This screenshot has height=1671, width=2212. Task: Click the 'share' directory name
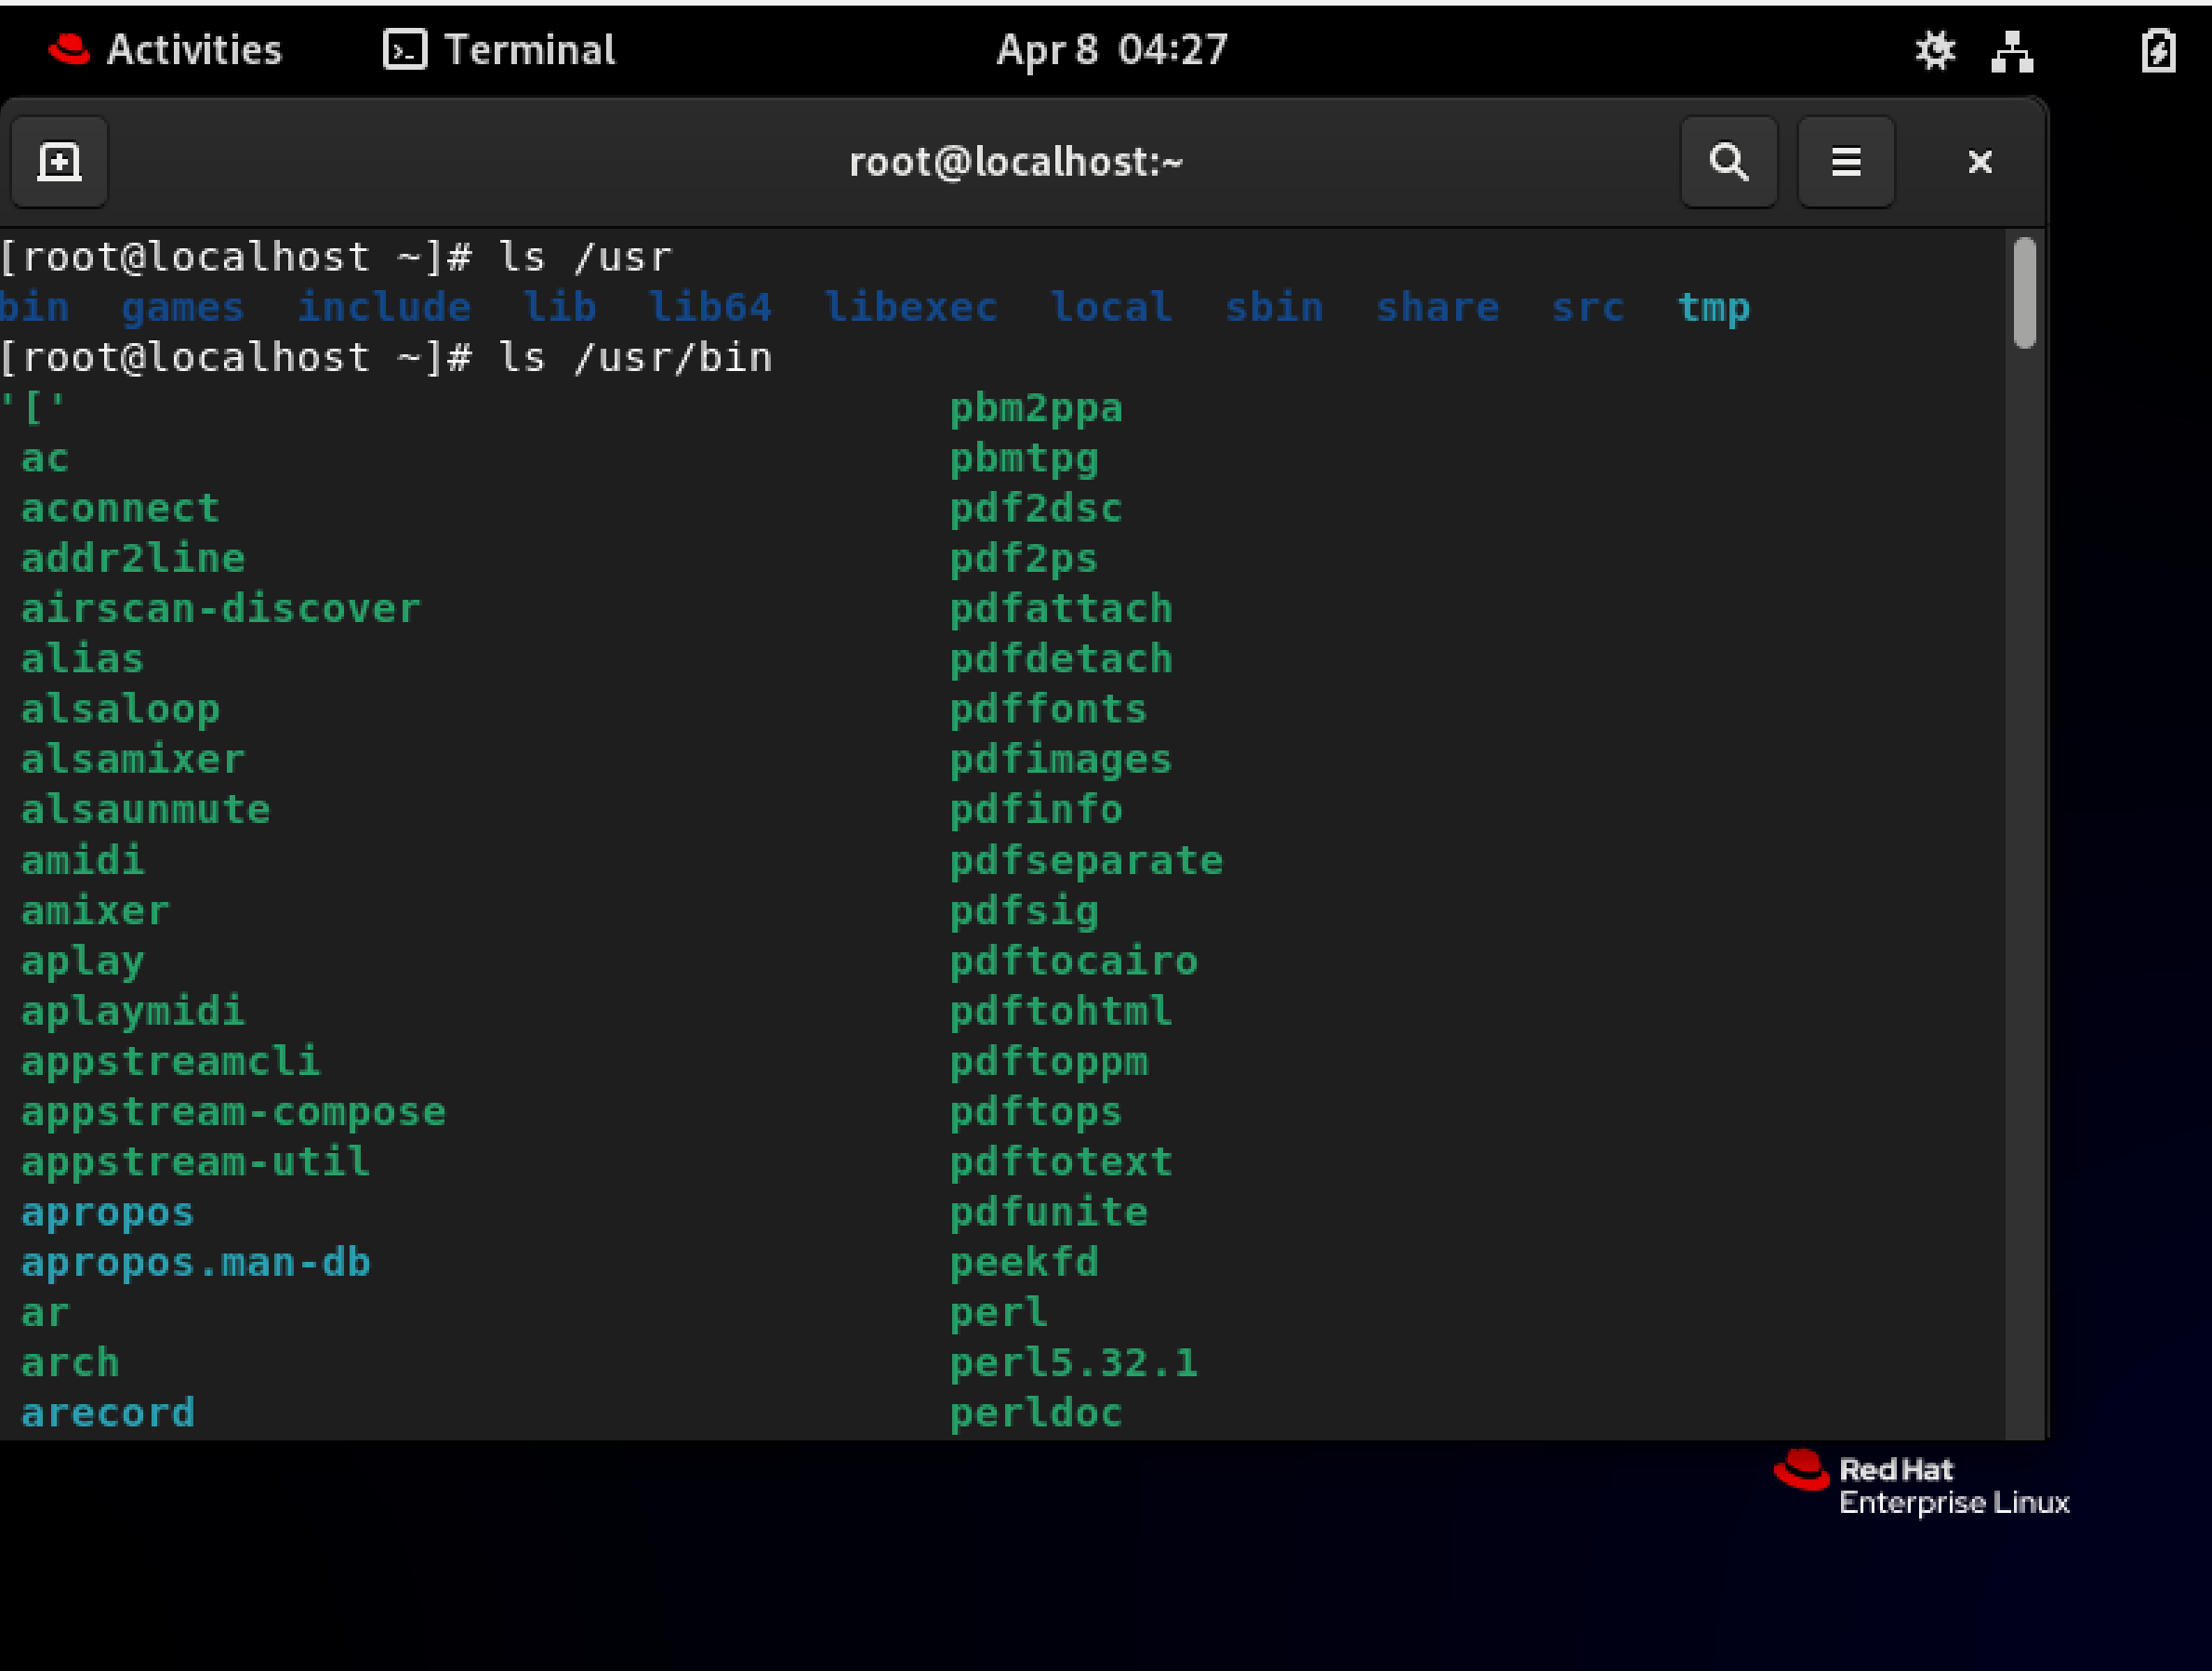1437,308
